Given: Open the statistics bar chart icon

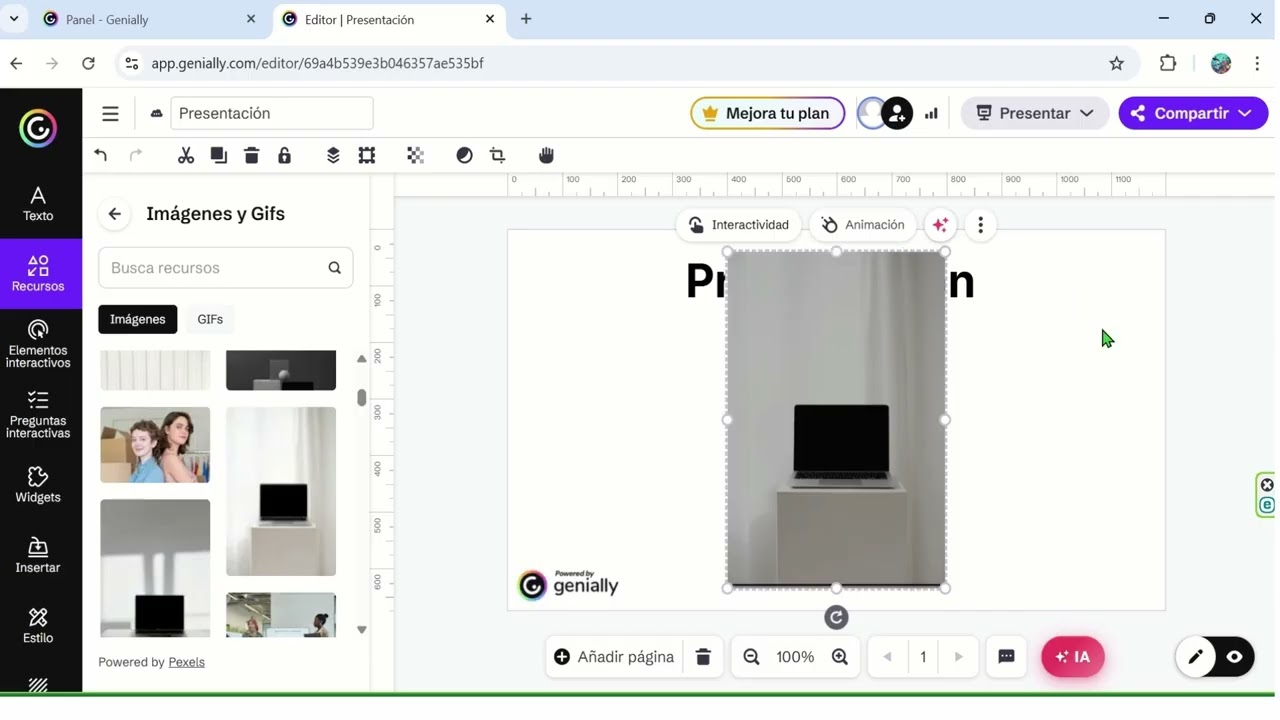Looking at the screenshot, I should (931, 114).
